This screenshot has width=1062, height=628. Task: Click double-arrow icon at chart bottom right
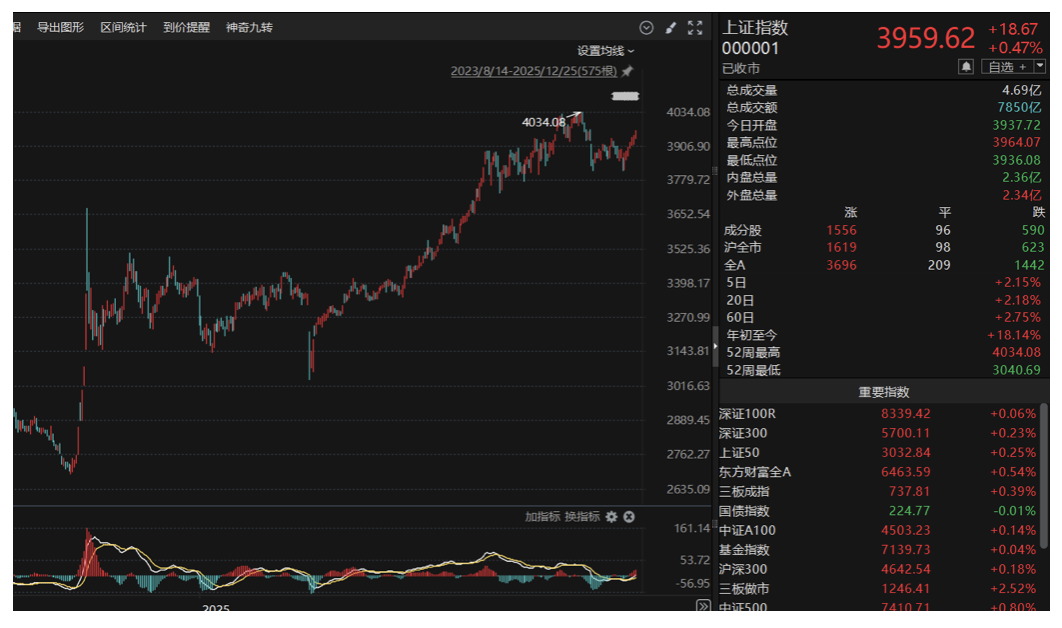[702, 606]
